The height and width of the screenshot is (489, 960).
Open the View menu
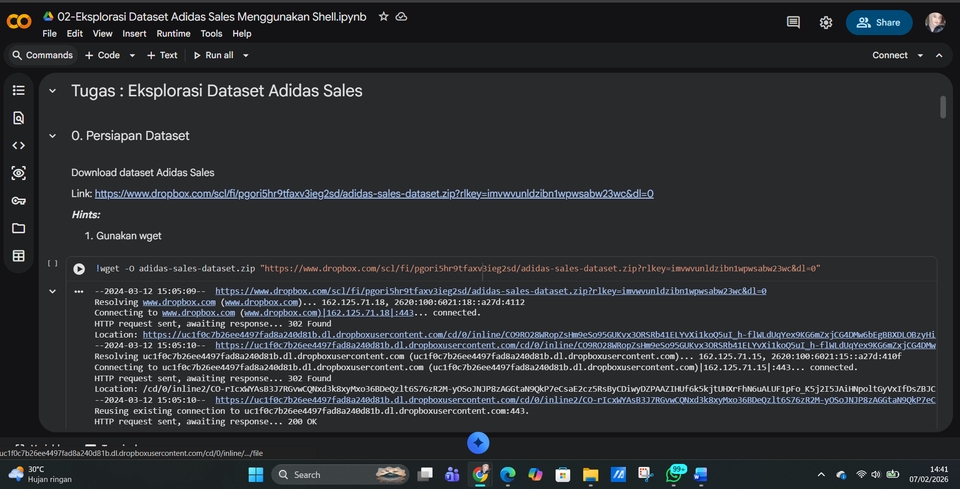(x=102, y=34)
